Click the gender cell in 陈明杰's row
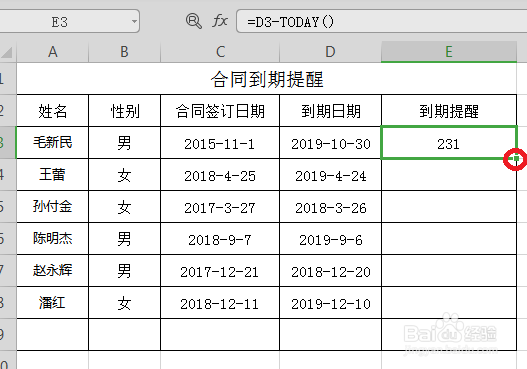Image resolution: width=527 pixels, height=369 pixels. point(125,239)
